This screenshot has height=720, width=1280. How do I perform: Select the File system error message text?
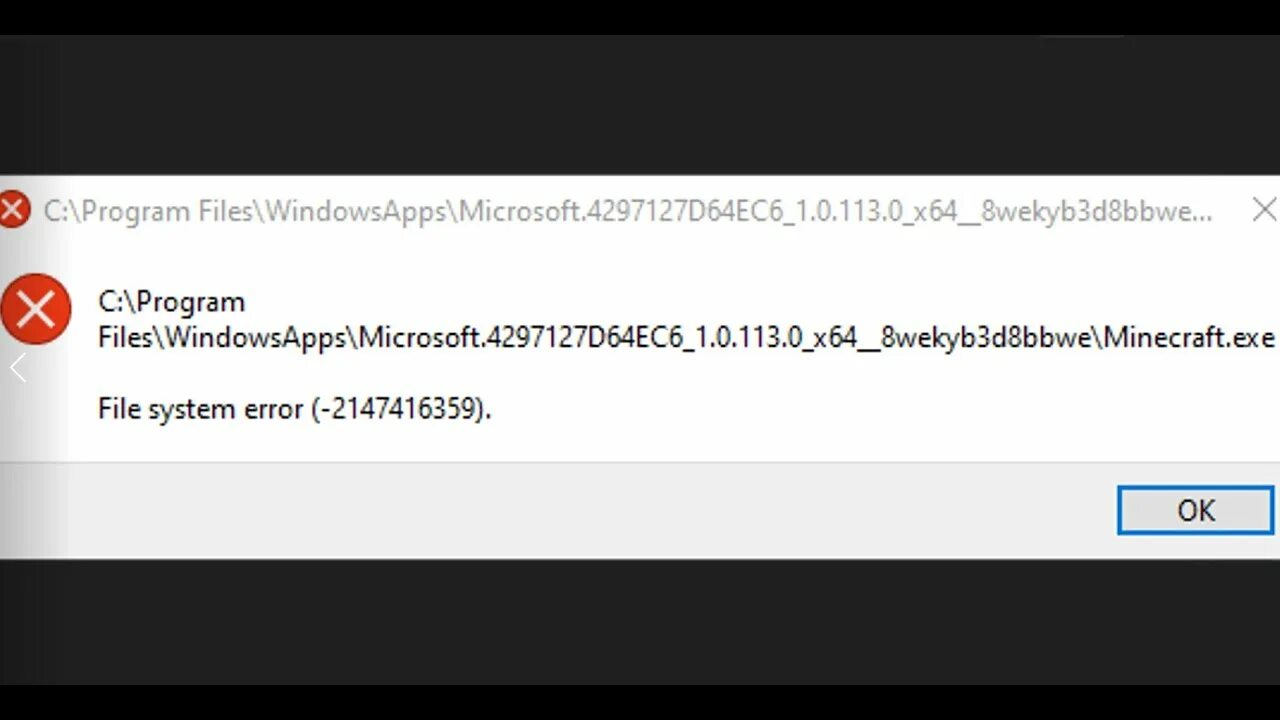click(295, 409)
